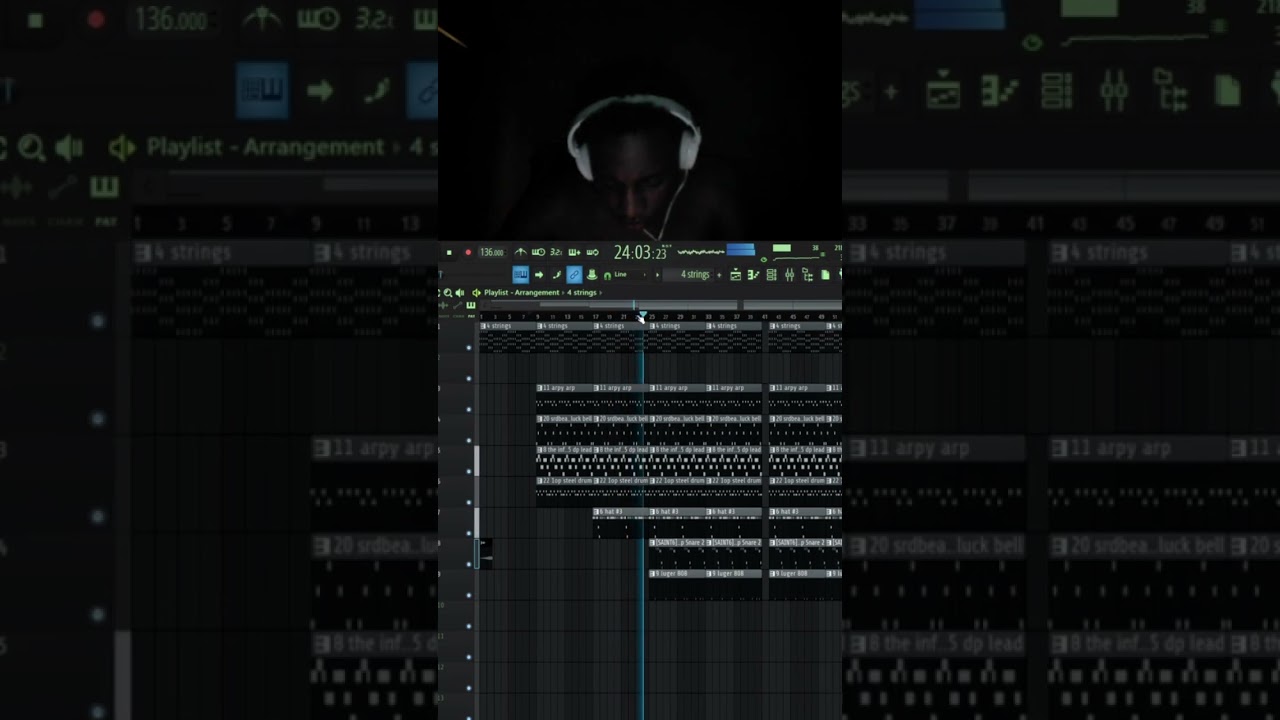Open clip menu of 4 strings clip at bar 1
The width and height of the screenshot is (1280, 720).
tap(484, 326)
